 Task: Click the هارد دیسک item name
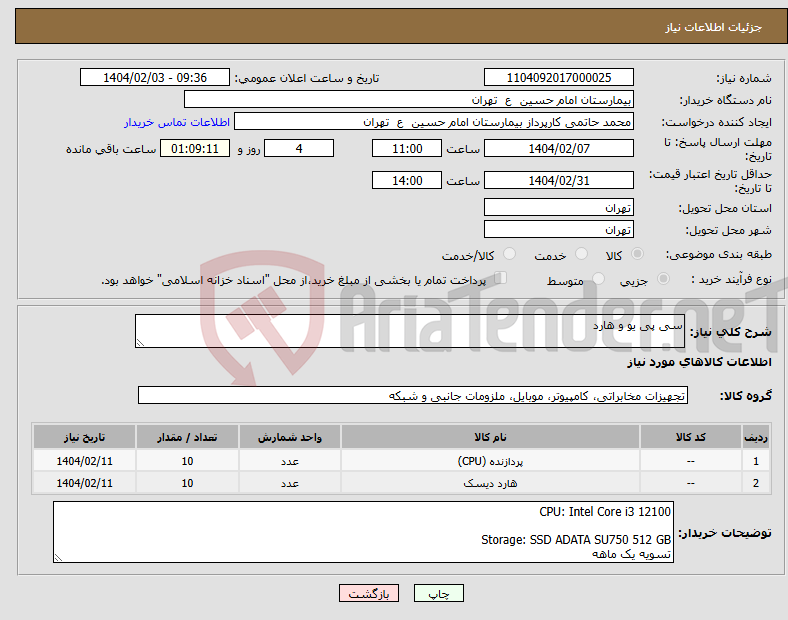[x=490, y=483]
